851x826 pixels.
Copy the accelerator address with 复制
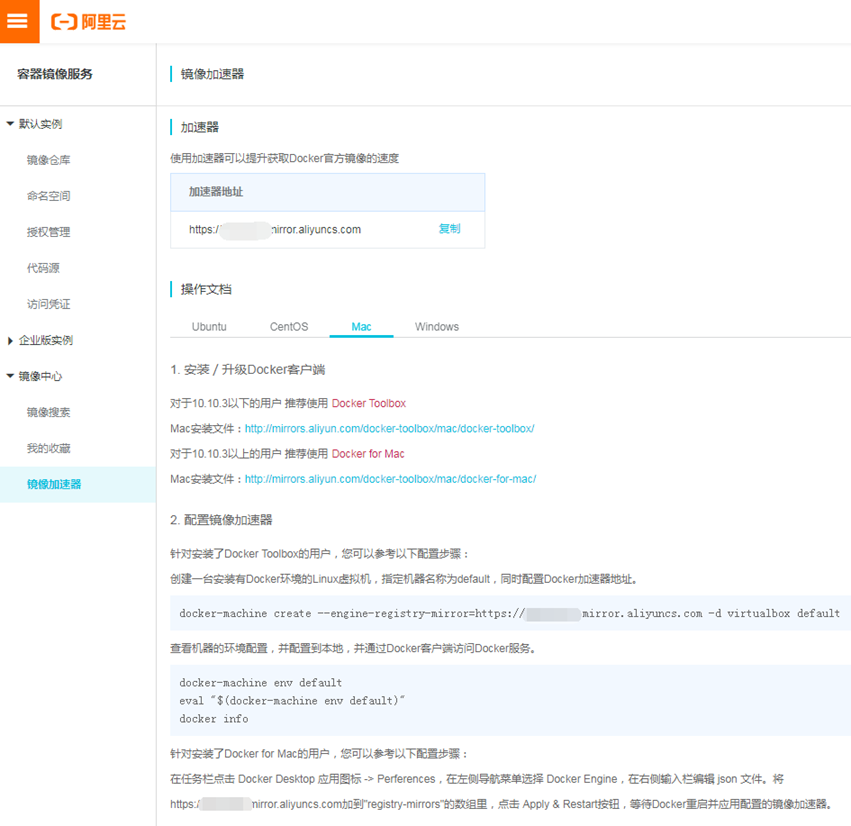(449, 229)
